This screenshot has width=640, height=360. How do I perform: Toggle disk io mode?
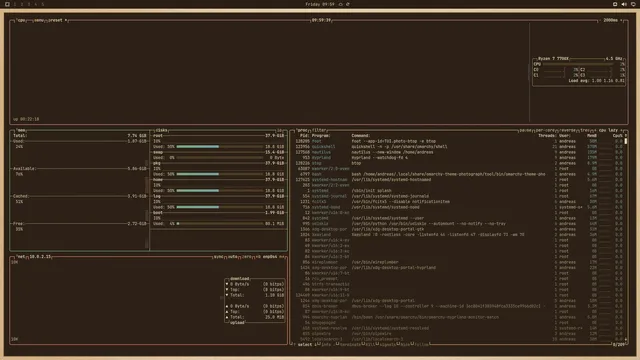tap(280, 130)
